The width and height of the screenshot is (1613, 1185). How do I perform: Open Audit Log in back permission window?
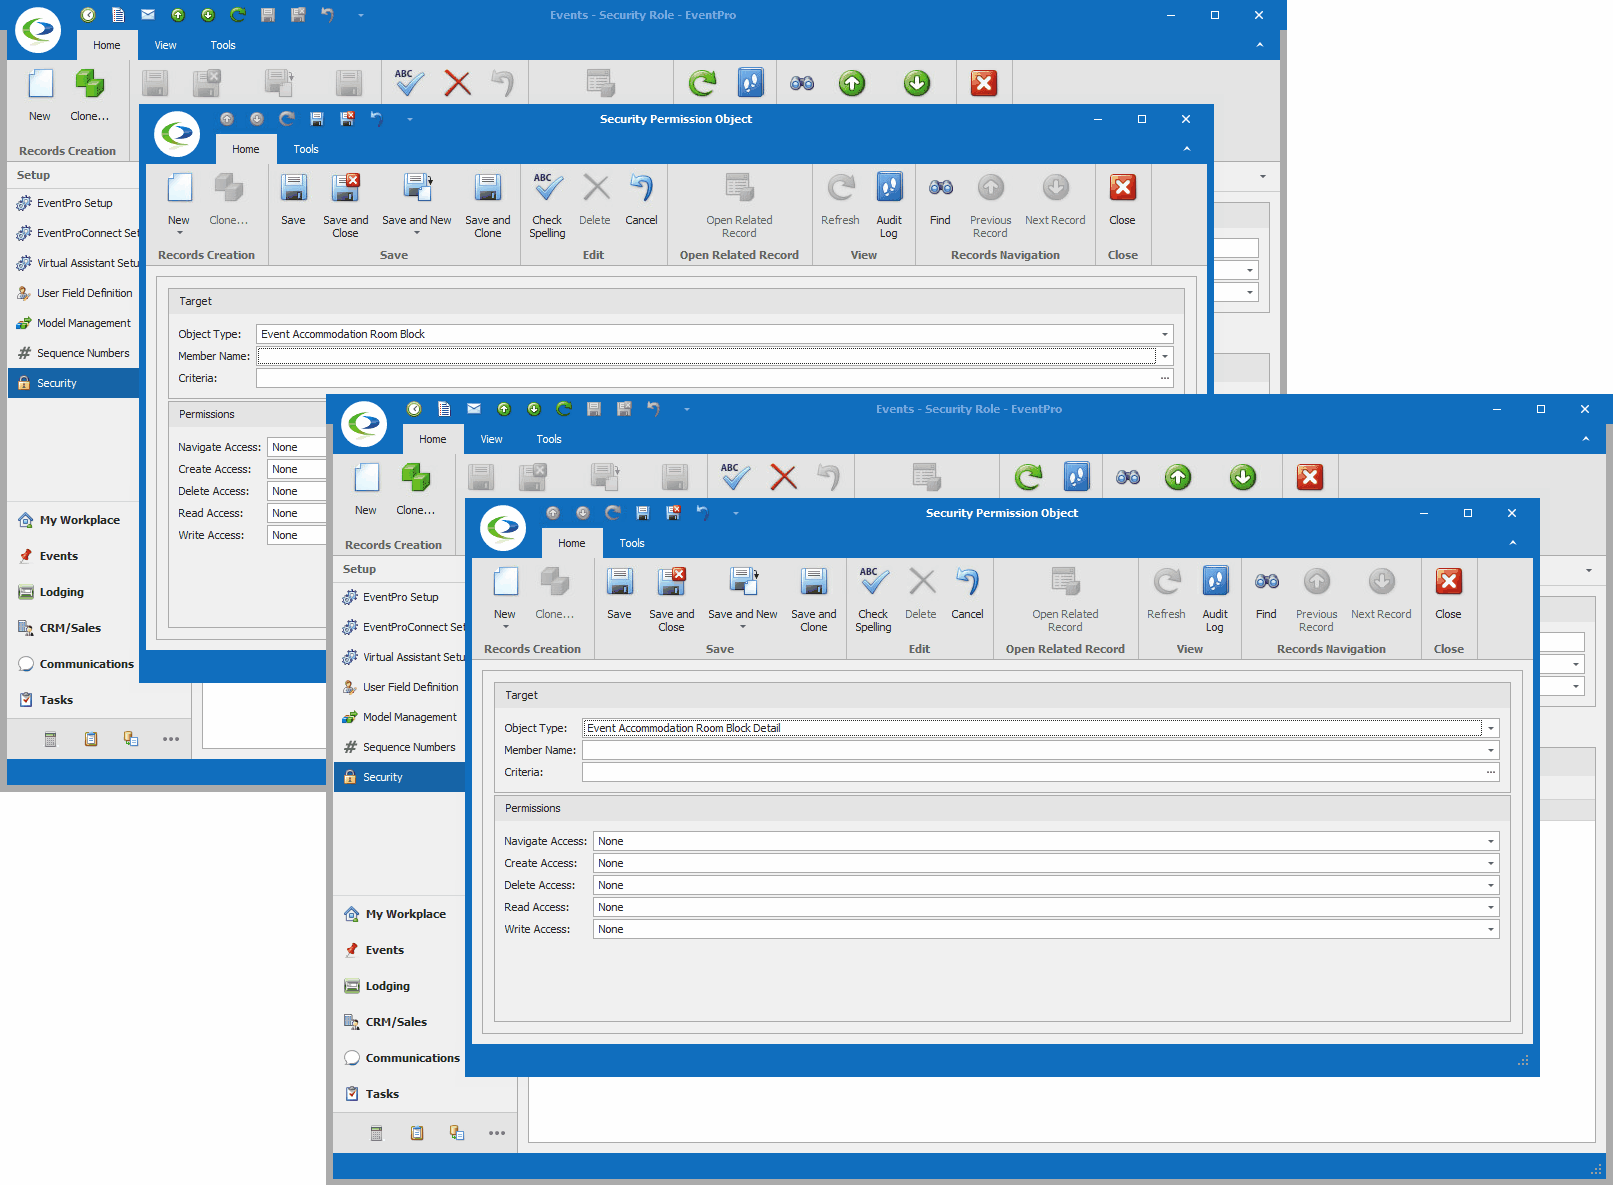pos(889,205)
